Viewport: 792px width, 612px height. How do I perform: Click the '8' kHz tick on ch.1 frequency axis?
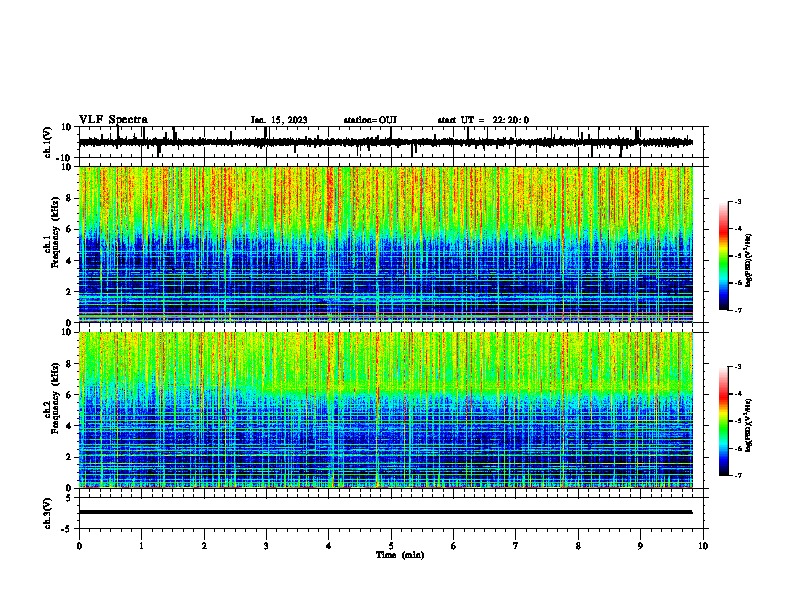tap(69, 198)
